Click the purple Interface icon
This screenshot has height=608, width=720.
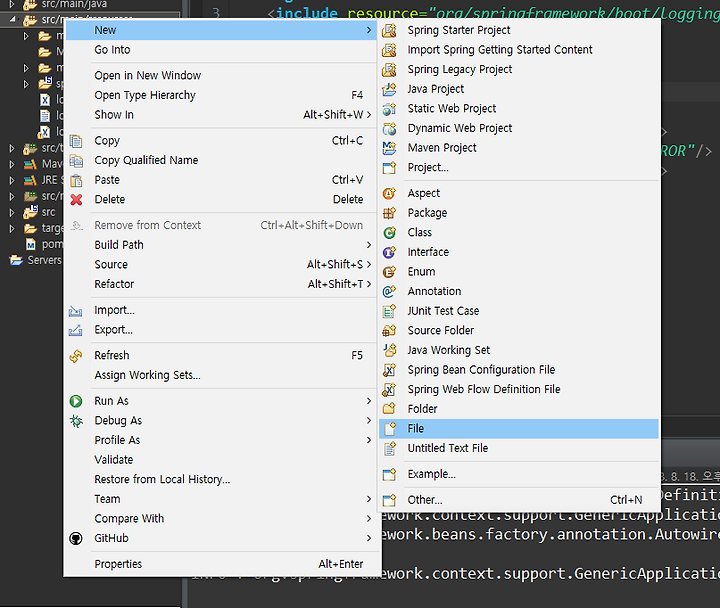pyautogui.click(x=389, y=252)
